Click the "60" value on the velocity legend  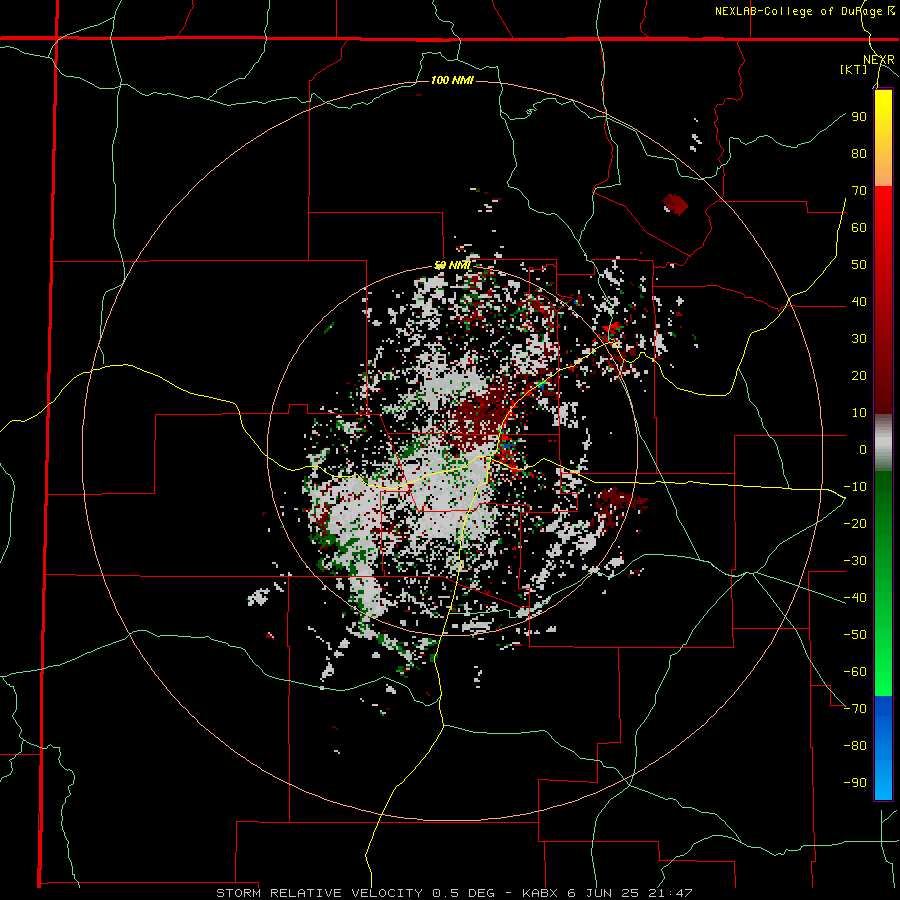pos(859,227)
